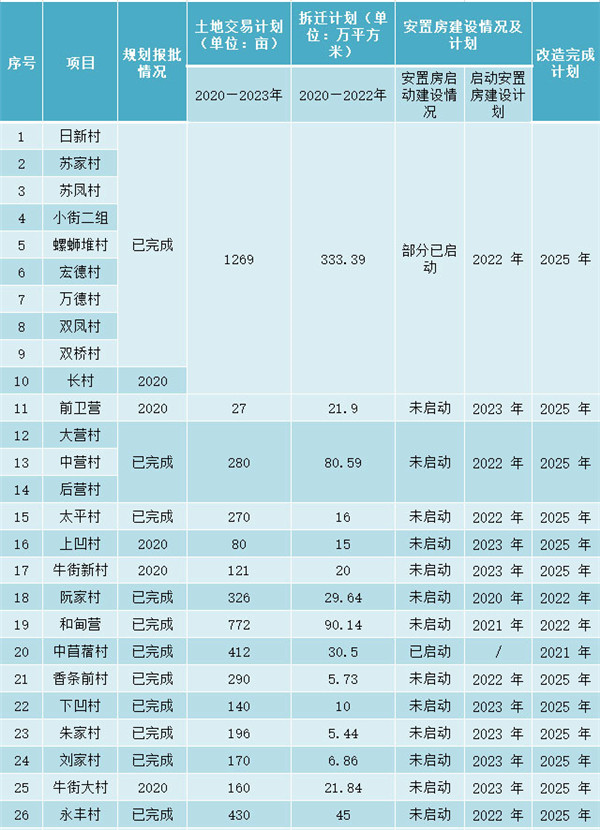Click the 永丰村 project cell
This screenshot has height=830, width=600.
tap(80, 813)
